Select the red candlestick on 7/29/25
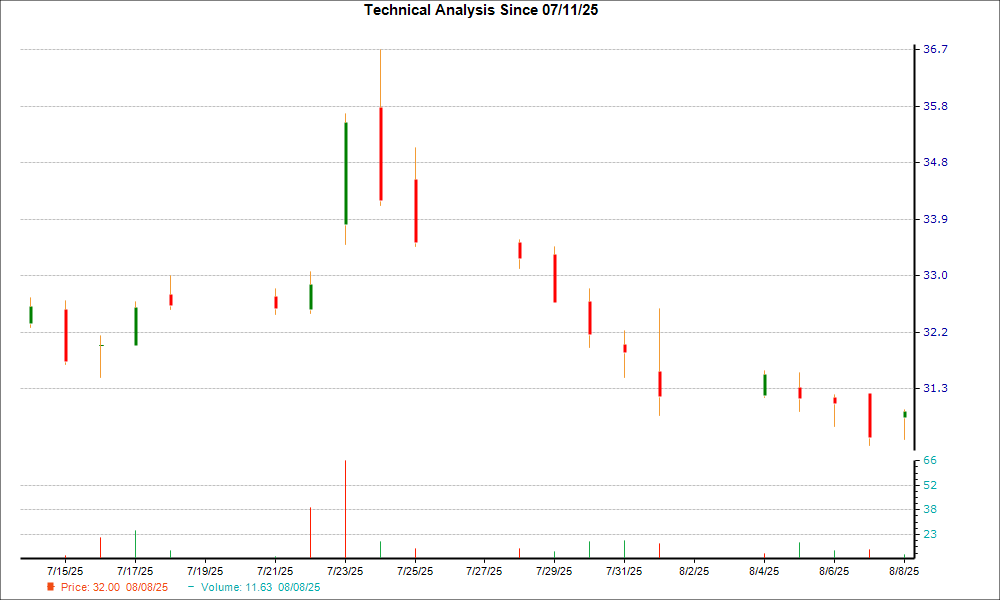Viewport: 1000px width, 600px height. click(x=555, y=278)
